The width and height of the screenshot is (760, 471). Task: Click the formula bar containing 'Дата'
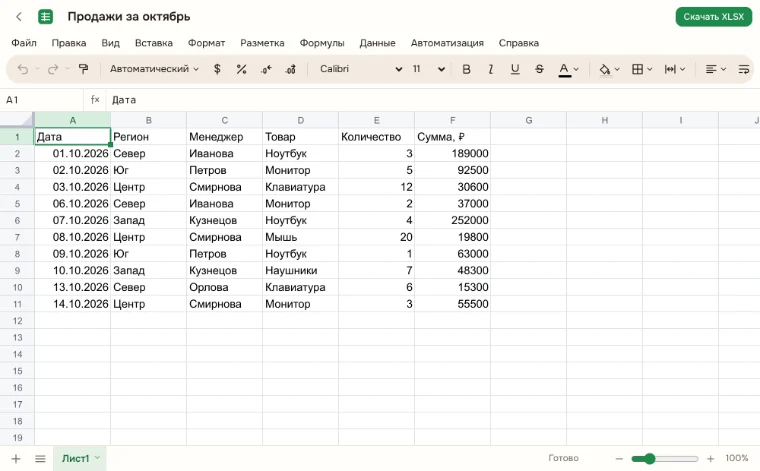pyautogui.click(x=431, y=100)
